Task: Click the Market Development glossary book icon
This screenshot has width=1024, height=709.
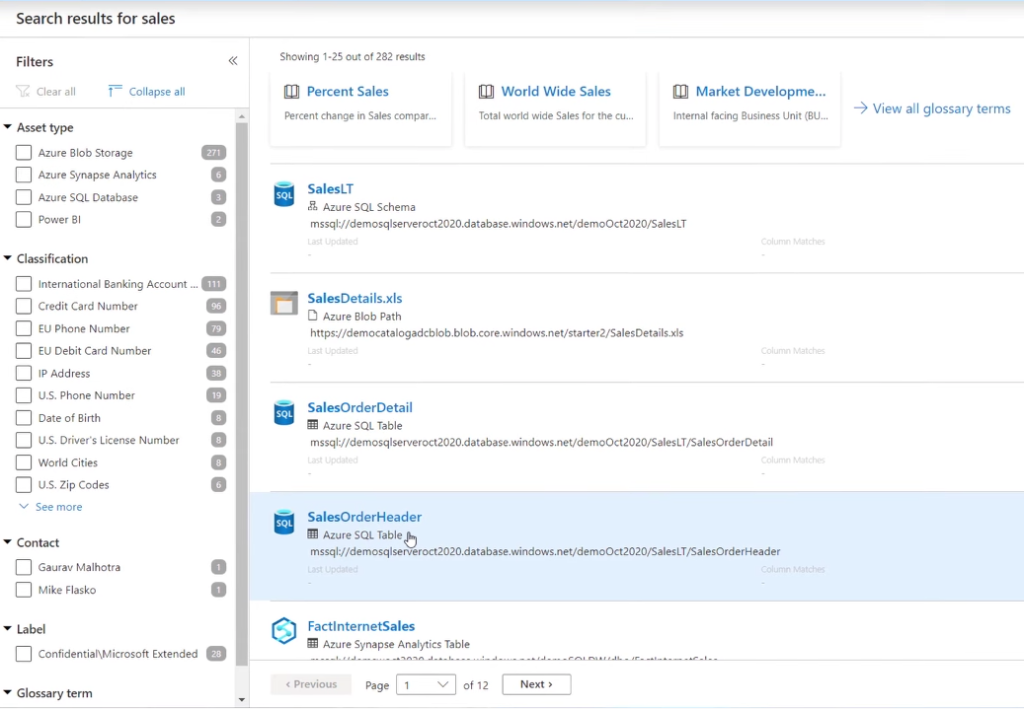Action: tap(680, 91)
